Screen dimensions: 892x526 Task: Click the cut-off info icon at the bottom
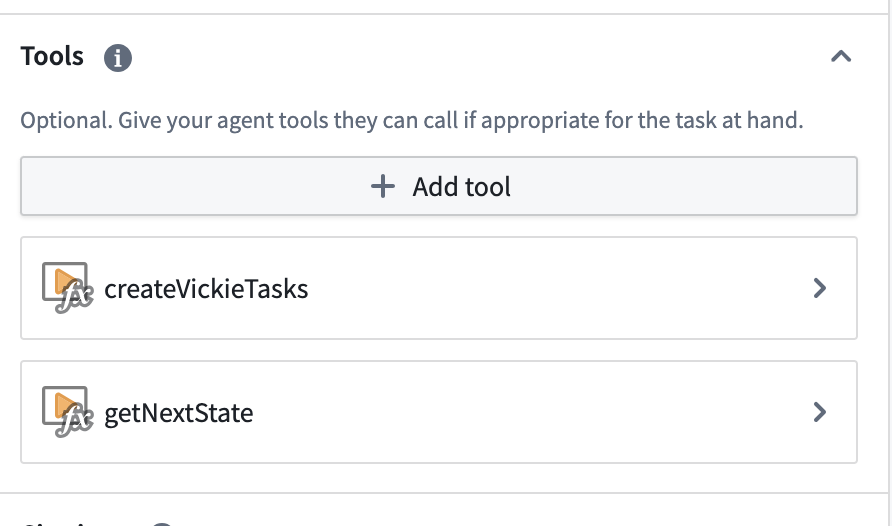coord(162,524)
